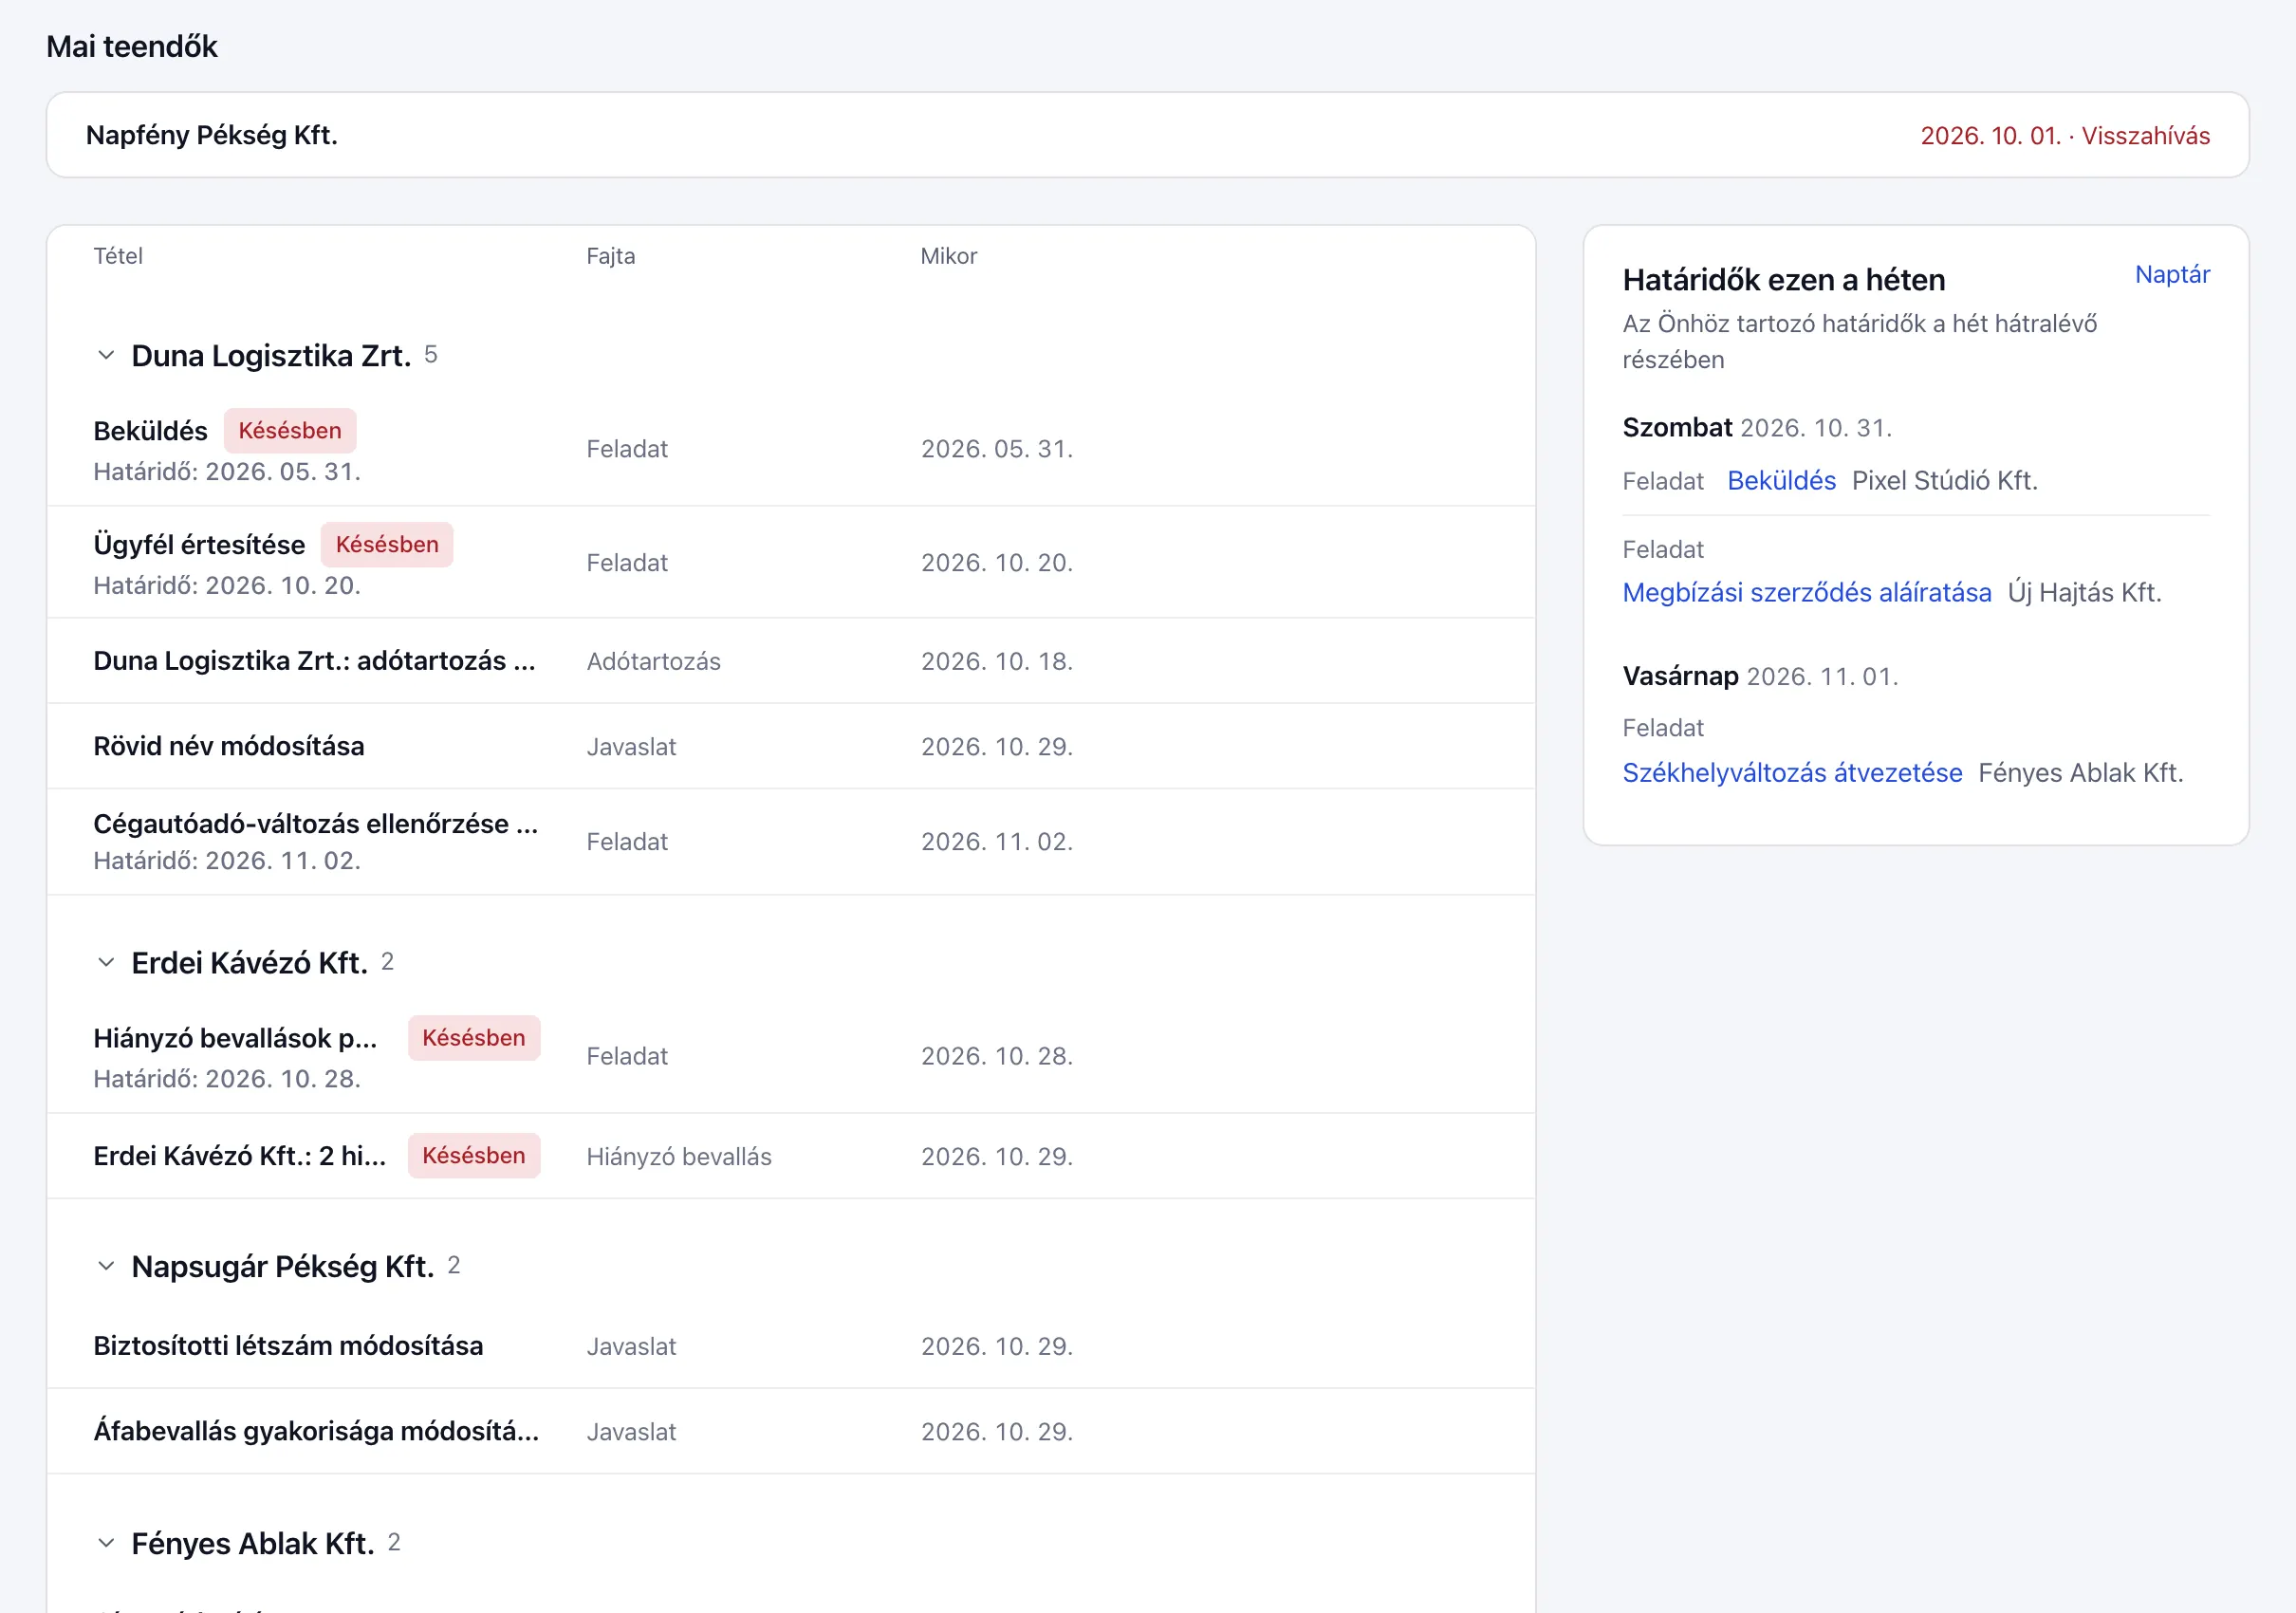Click the Vasárnap 2026. 11. 01. heading
Viewport: 2296px width, 1613px height.
1760,677
